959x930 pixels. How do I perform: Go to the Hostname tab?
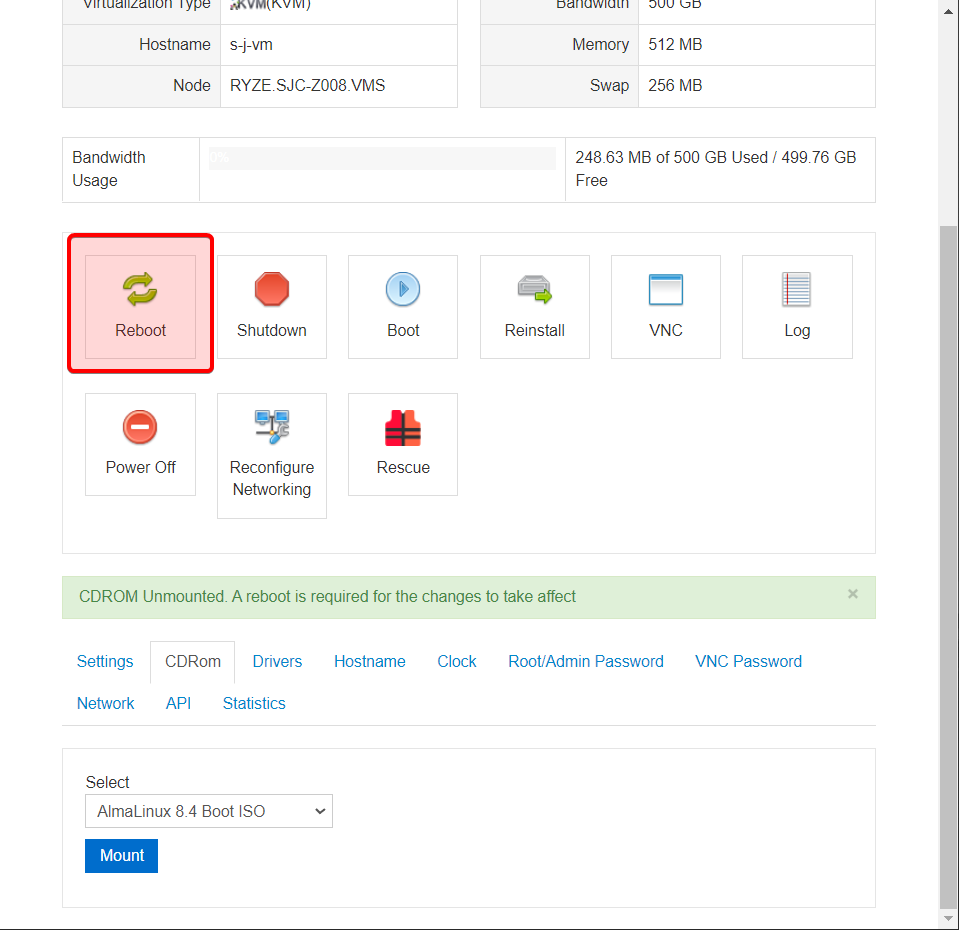click(x=369, y=661)
